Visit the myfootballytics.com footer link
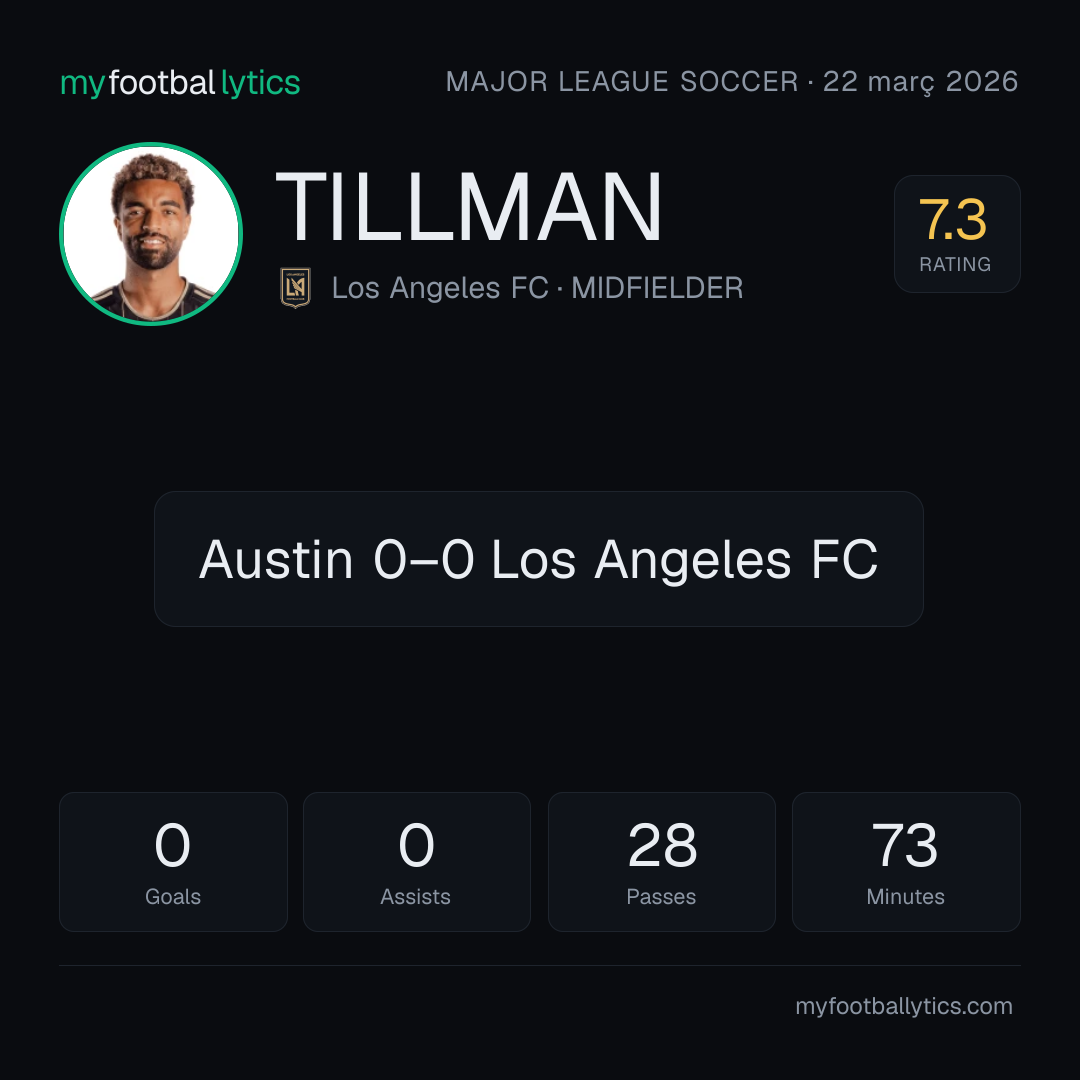 [x=904, y=1006]
